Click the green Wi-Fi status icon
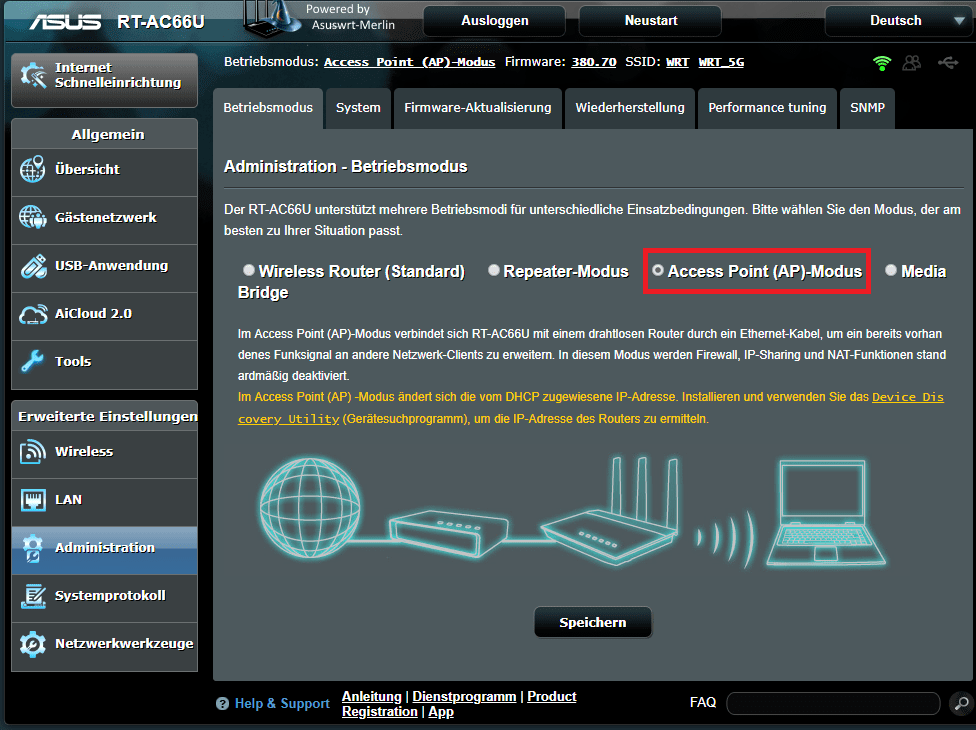 click(882, 63)
